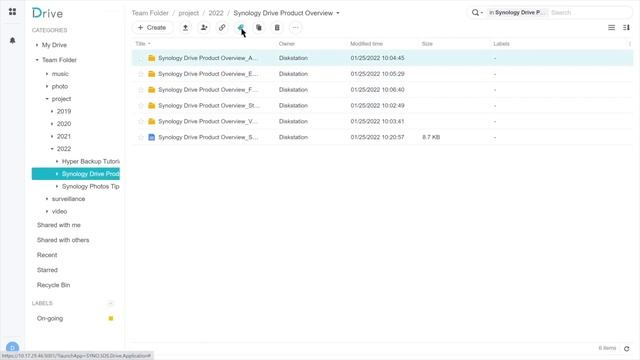The image size is (640, 360).
Task: Collapse the Labels section with its toggle
Action: pos(111,303)
